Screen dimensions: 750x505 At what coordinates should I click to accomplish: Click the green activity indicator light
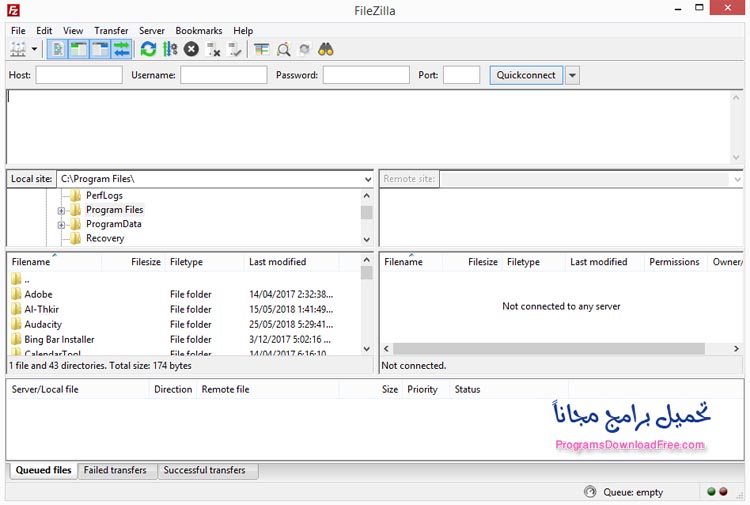coord(711,492)
